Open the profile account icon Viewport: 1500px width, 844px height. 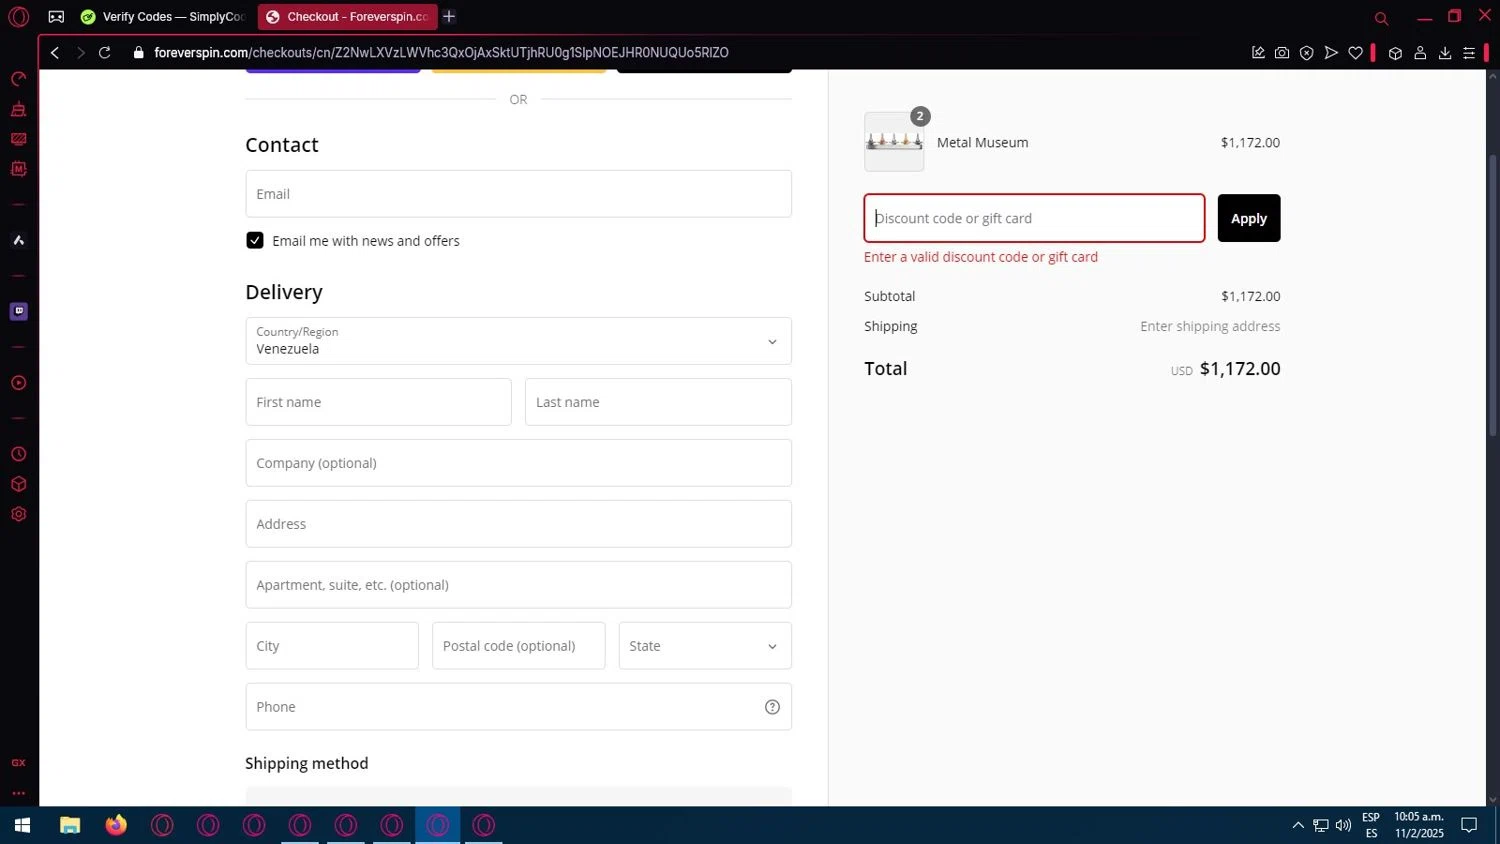click(x=1420, y=53)
